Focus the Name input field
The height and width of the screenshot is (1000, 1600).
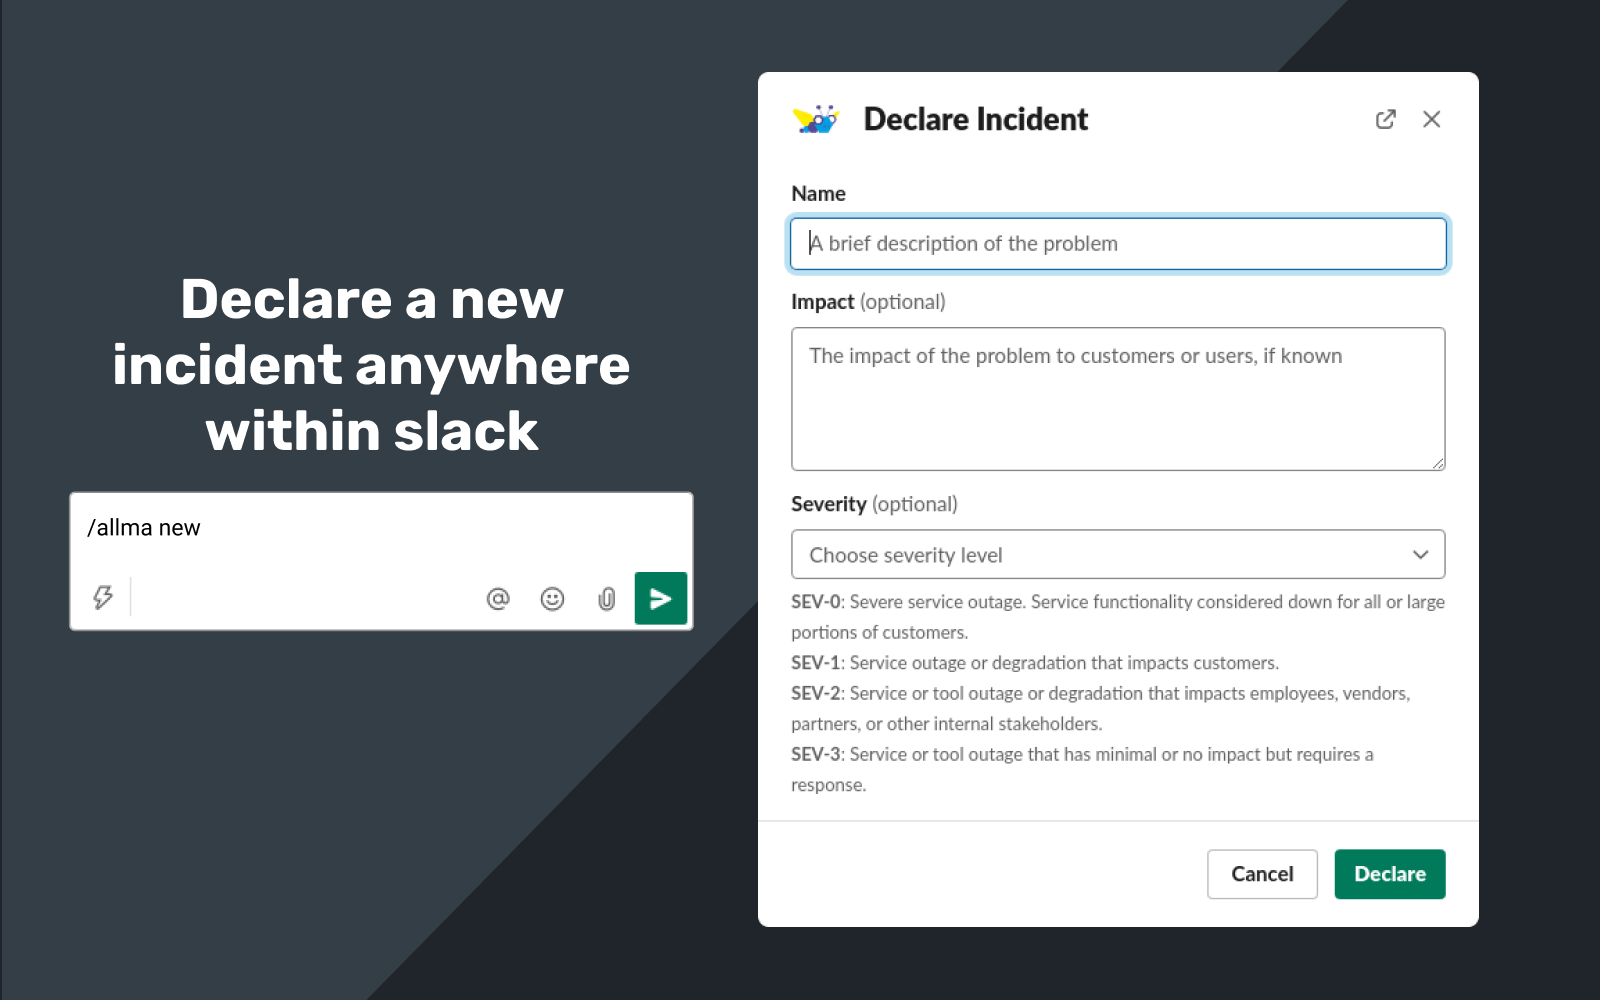(1117, 243)
